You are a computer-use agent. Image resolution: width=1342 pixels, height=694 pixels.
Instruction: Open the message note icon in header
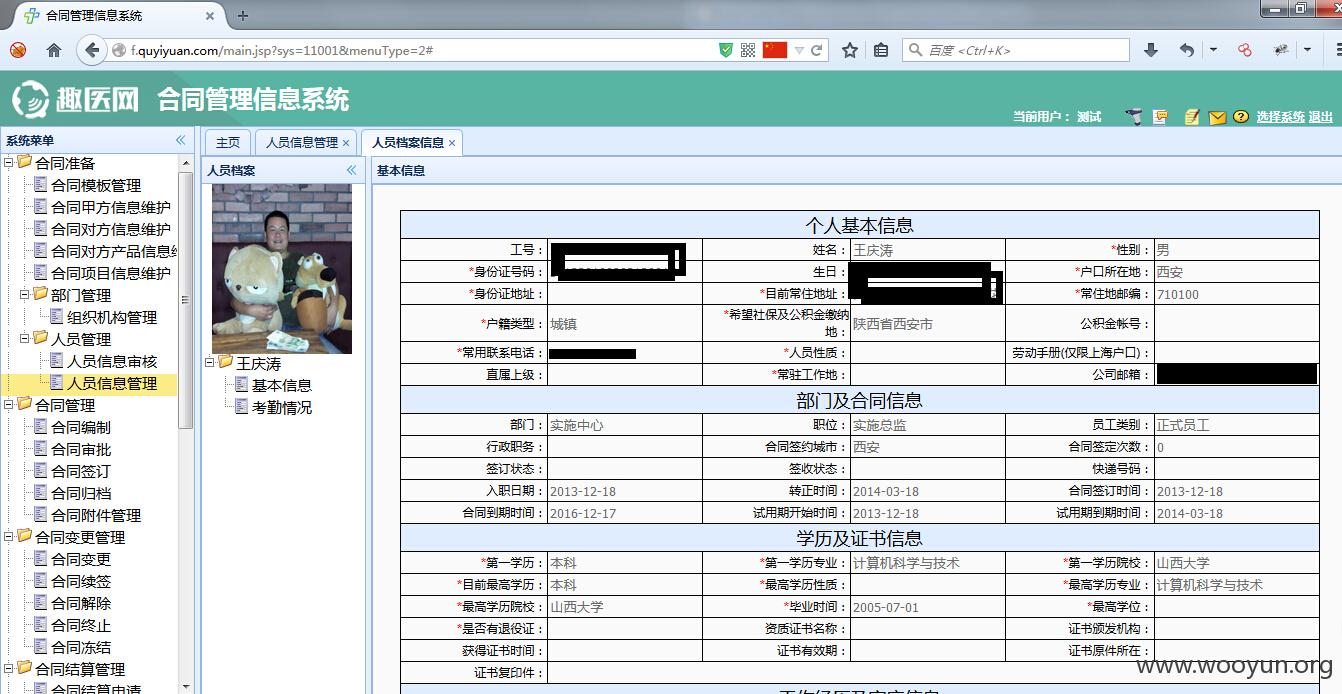point(1161,117)
